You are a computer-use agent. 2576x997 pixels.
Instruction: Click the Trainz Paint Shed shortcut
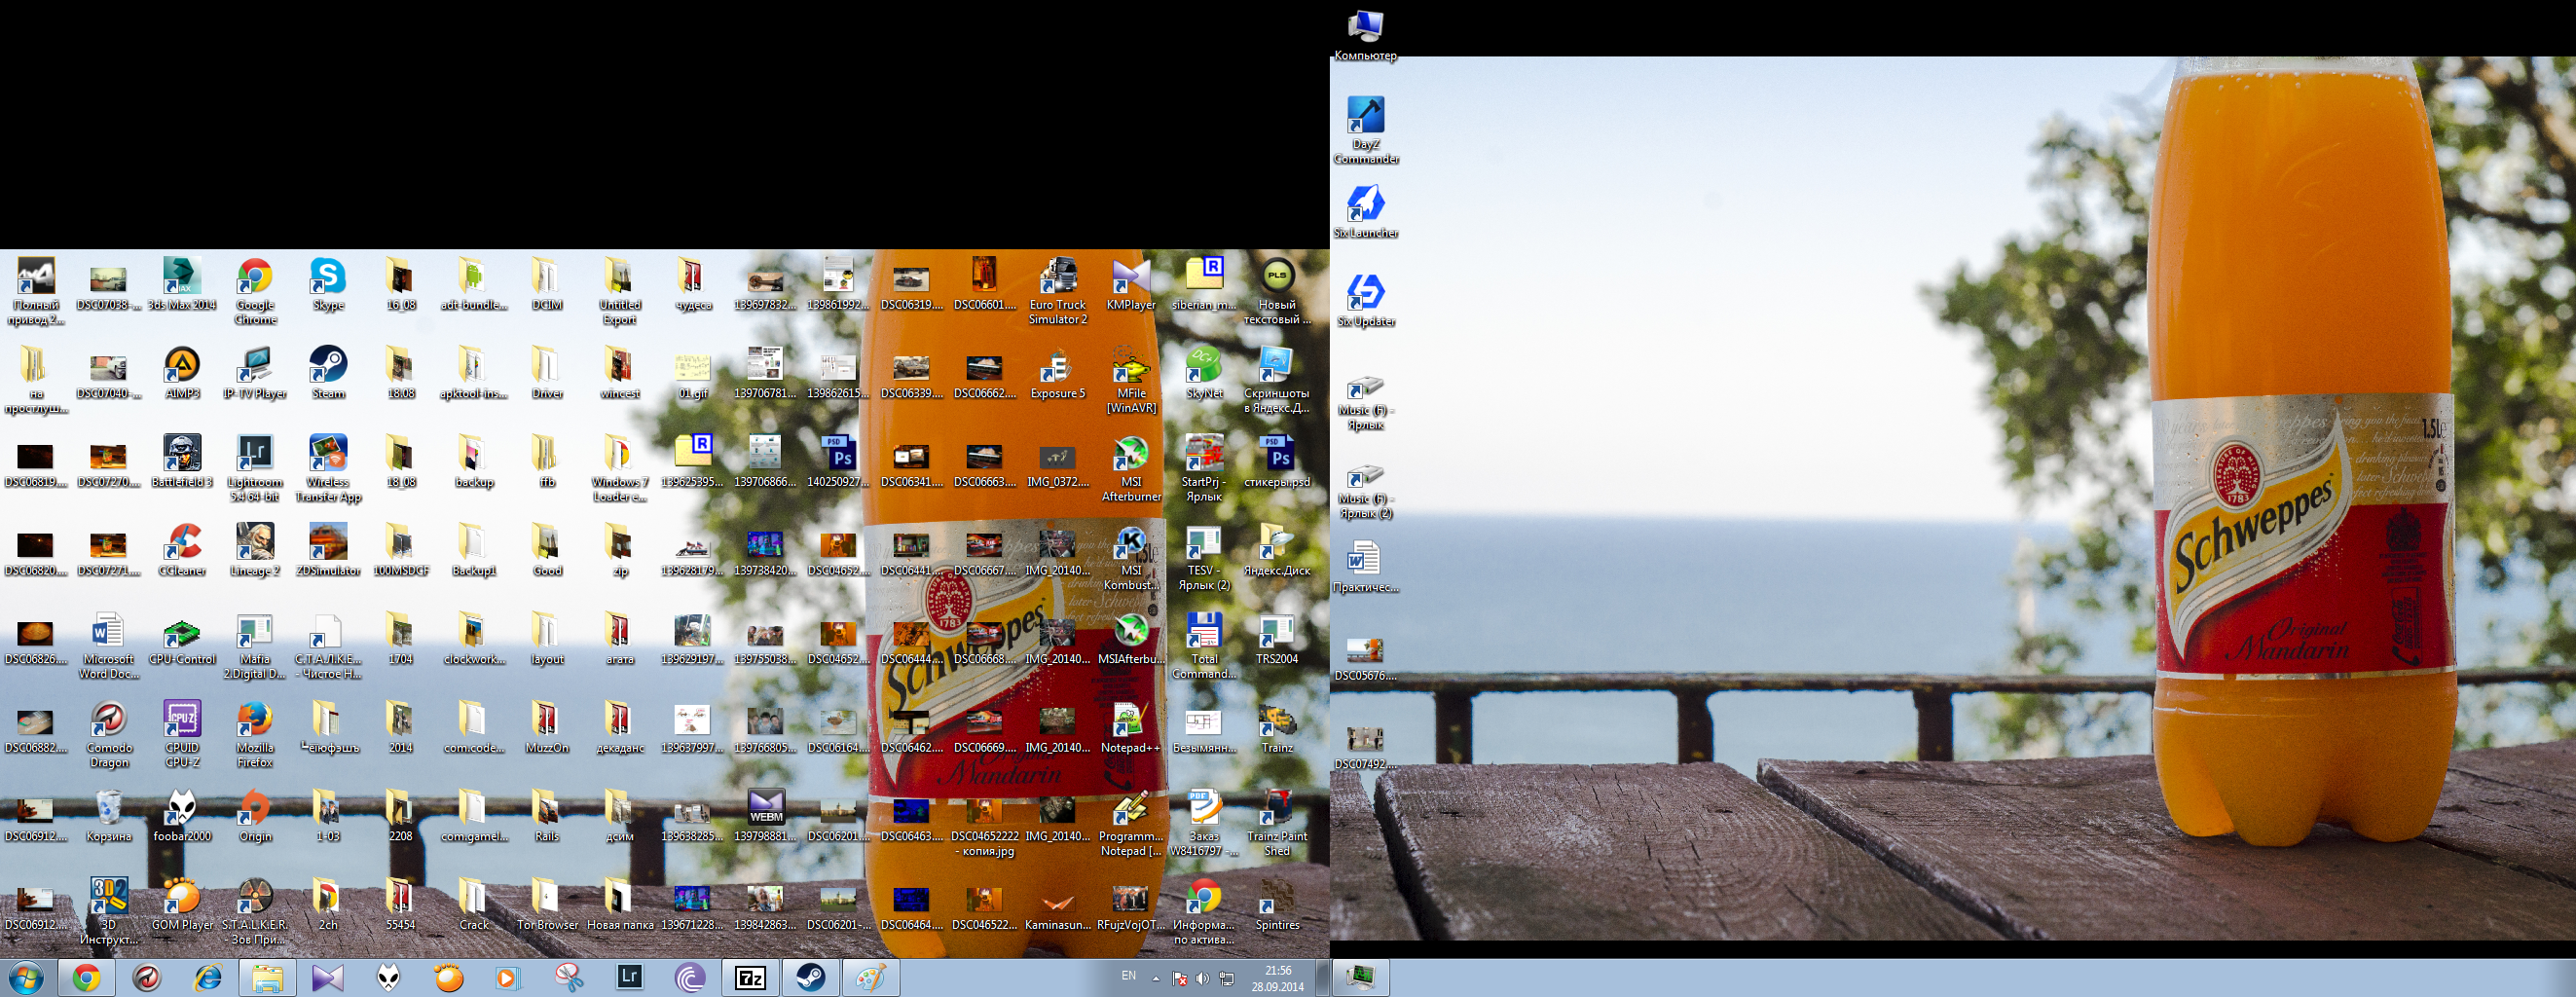point(1277,823)
